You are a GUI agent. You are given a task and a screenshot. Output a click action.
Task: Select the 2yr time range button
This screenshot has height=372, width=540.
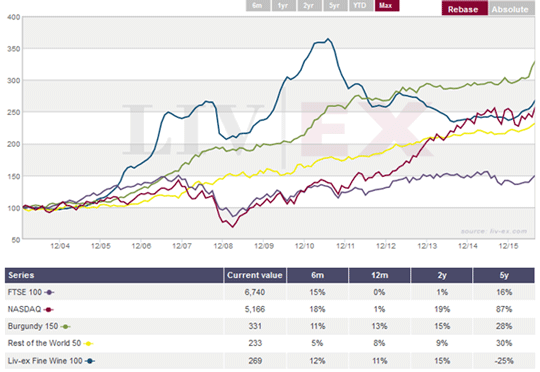click(x=309, y=6)
